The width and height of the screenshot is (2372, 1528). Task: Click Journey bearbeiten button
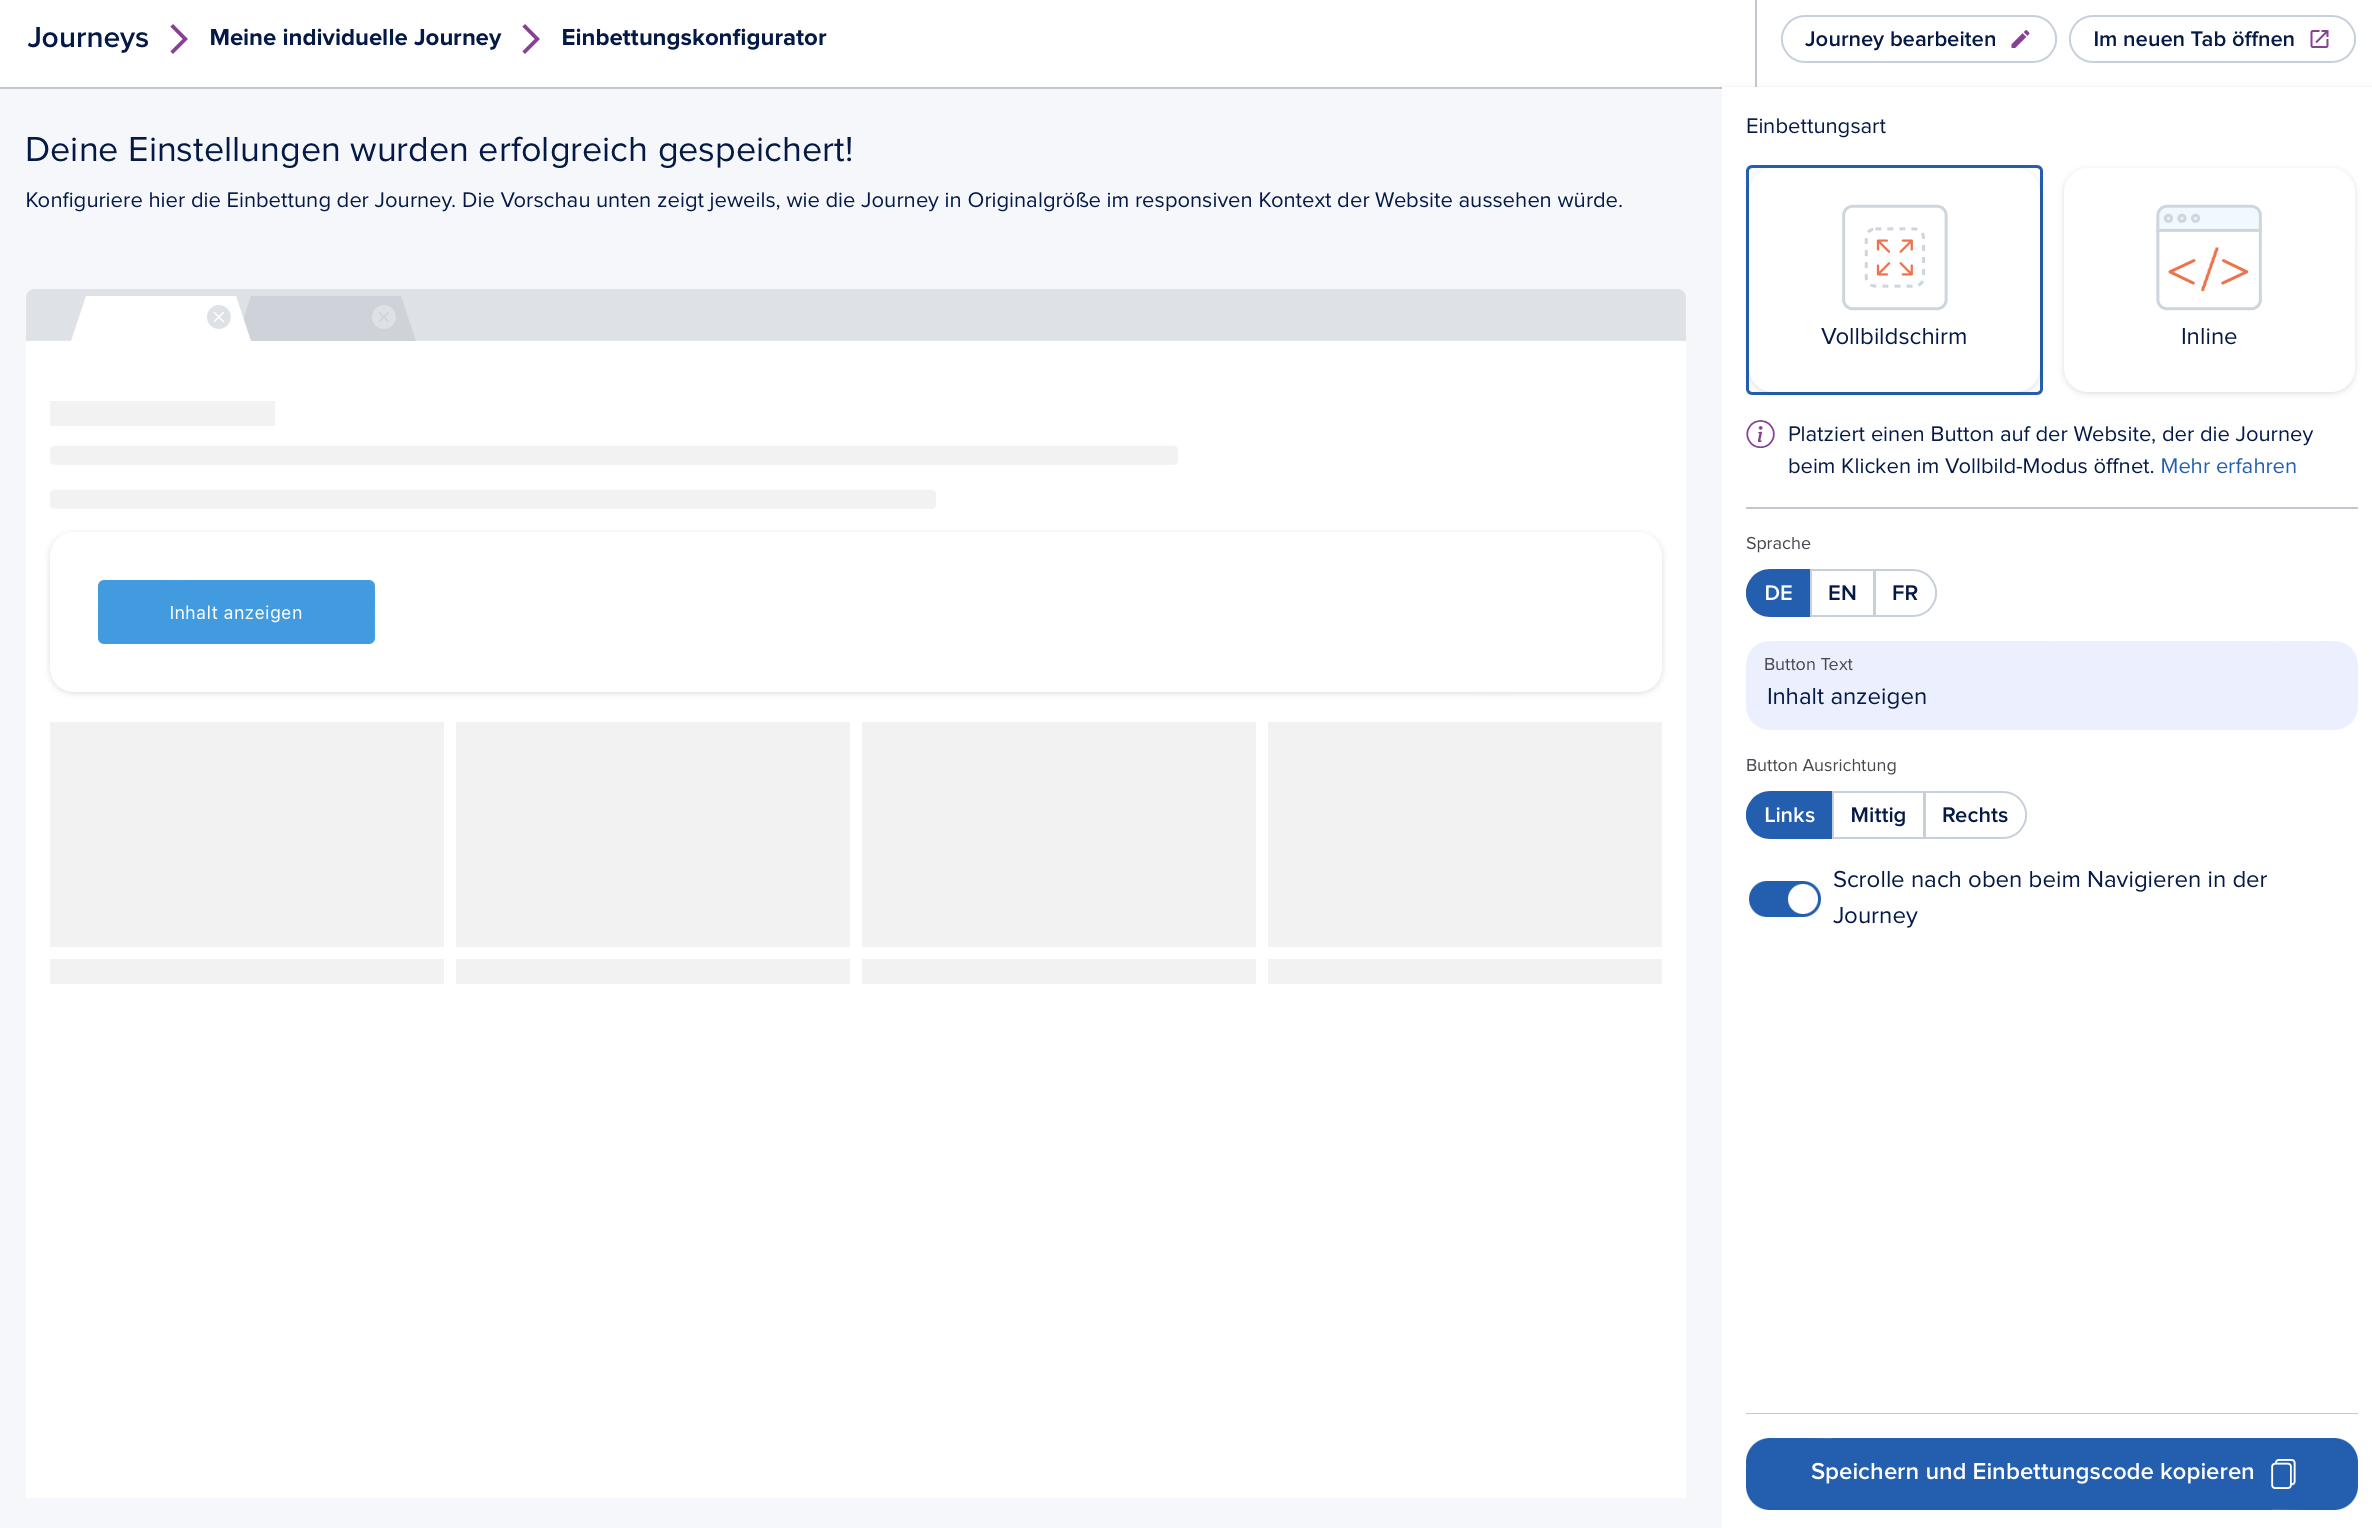(x=1917, y=39)
